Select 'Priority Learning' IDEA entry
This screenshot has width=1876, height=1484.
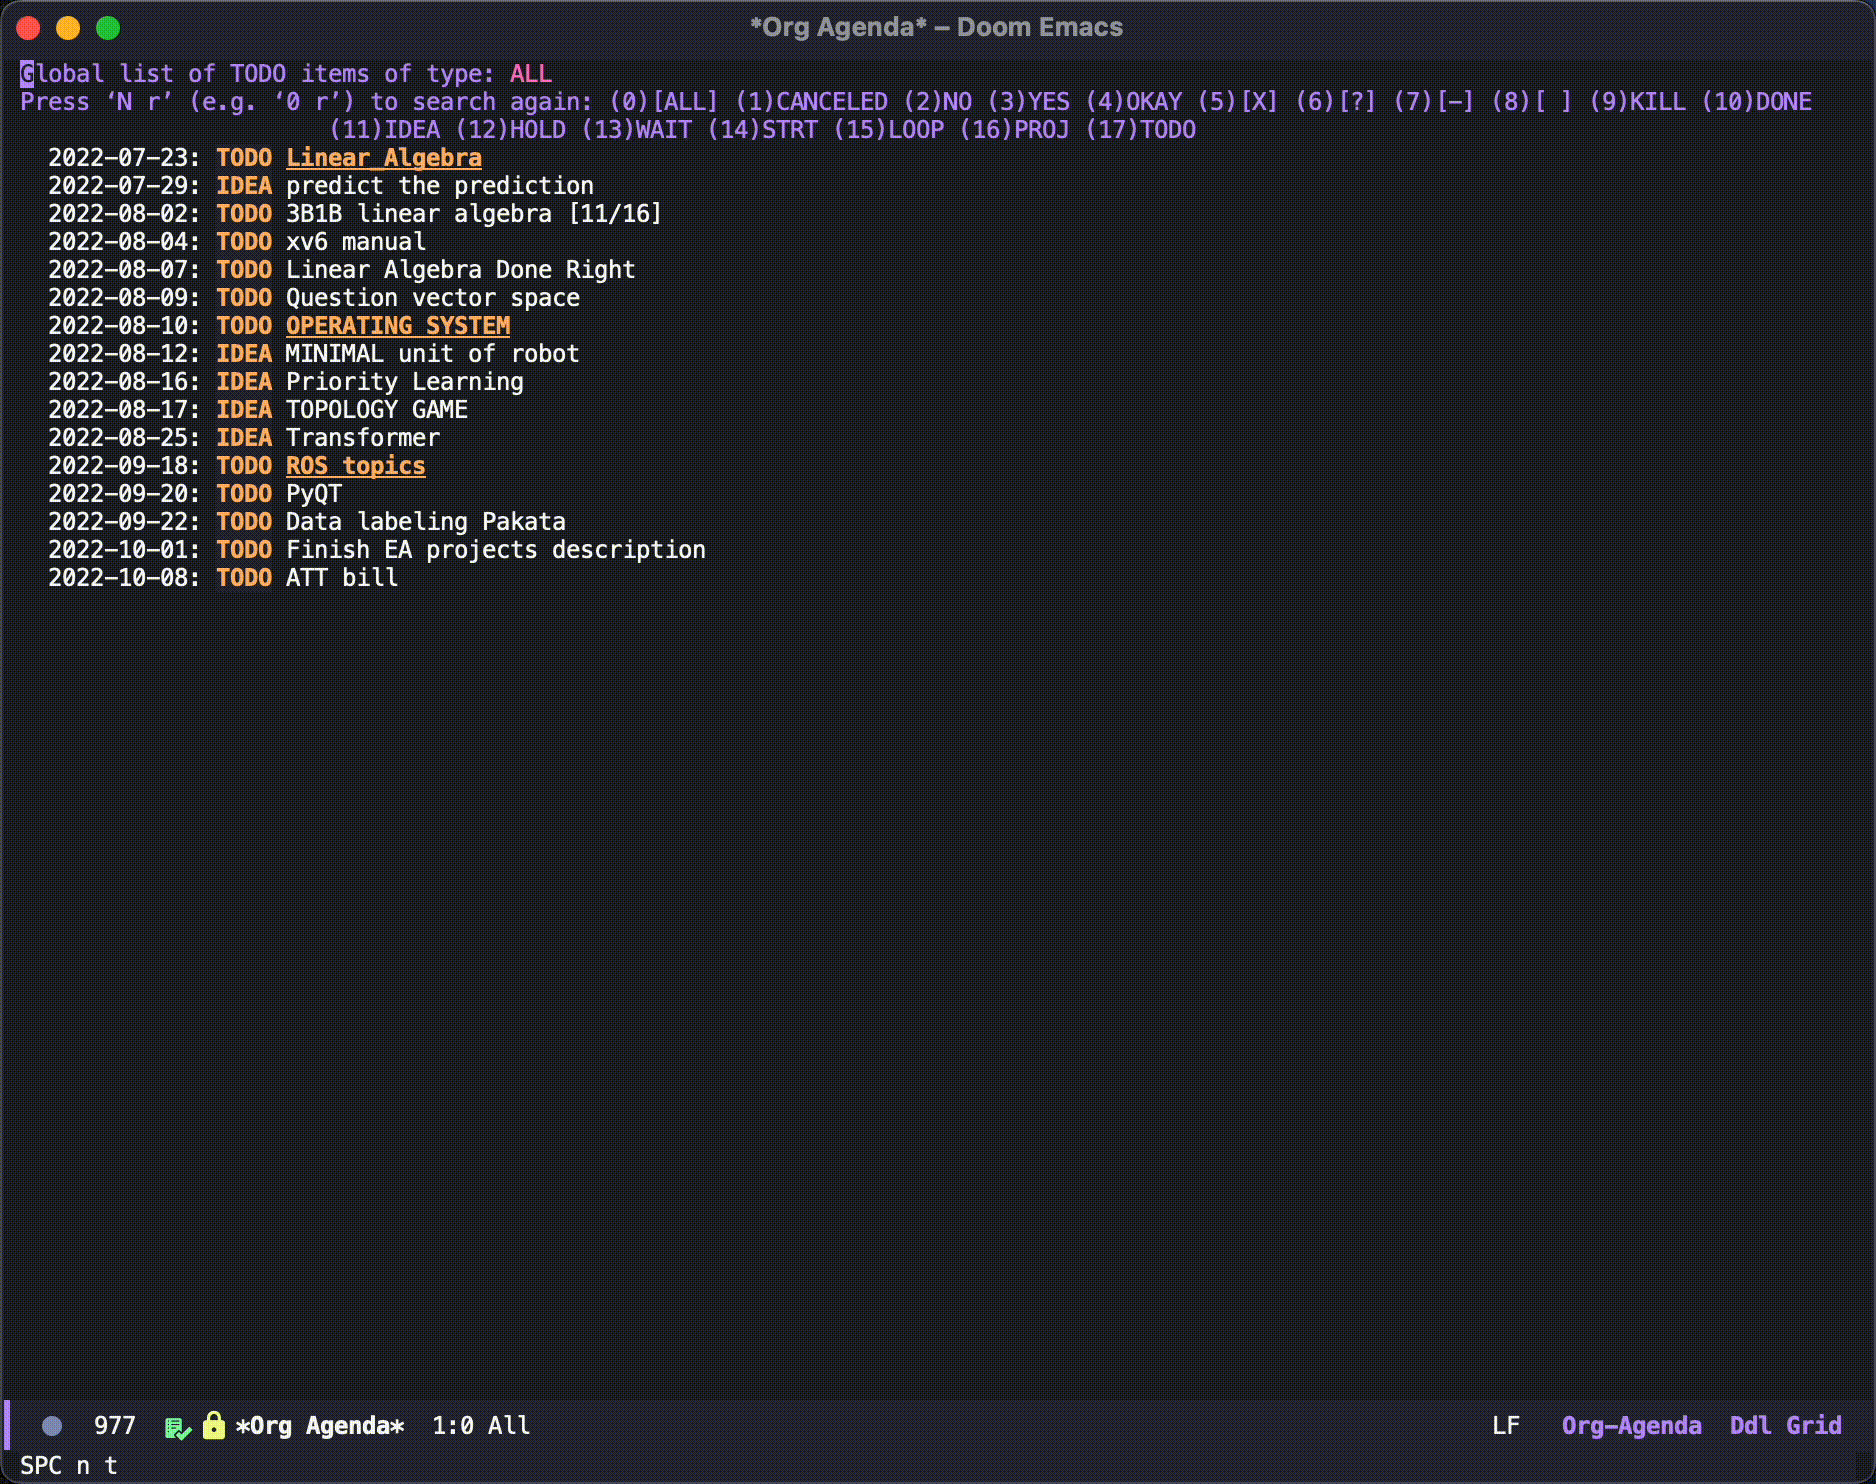405,382
